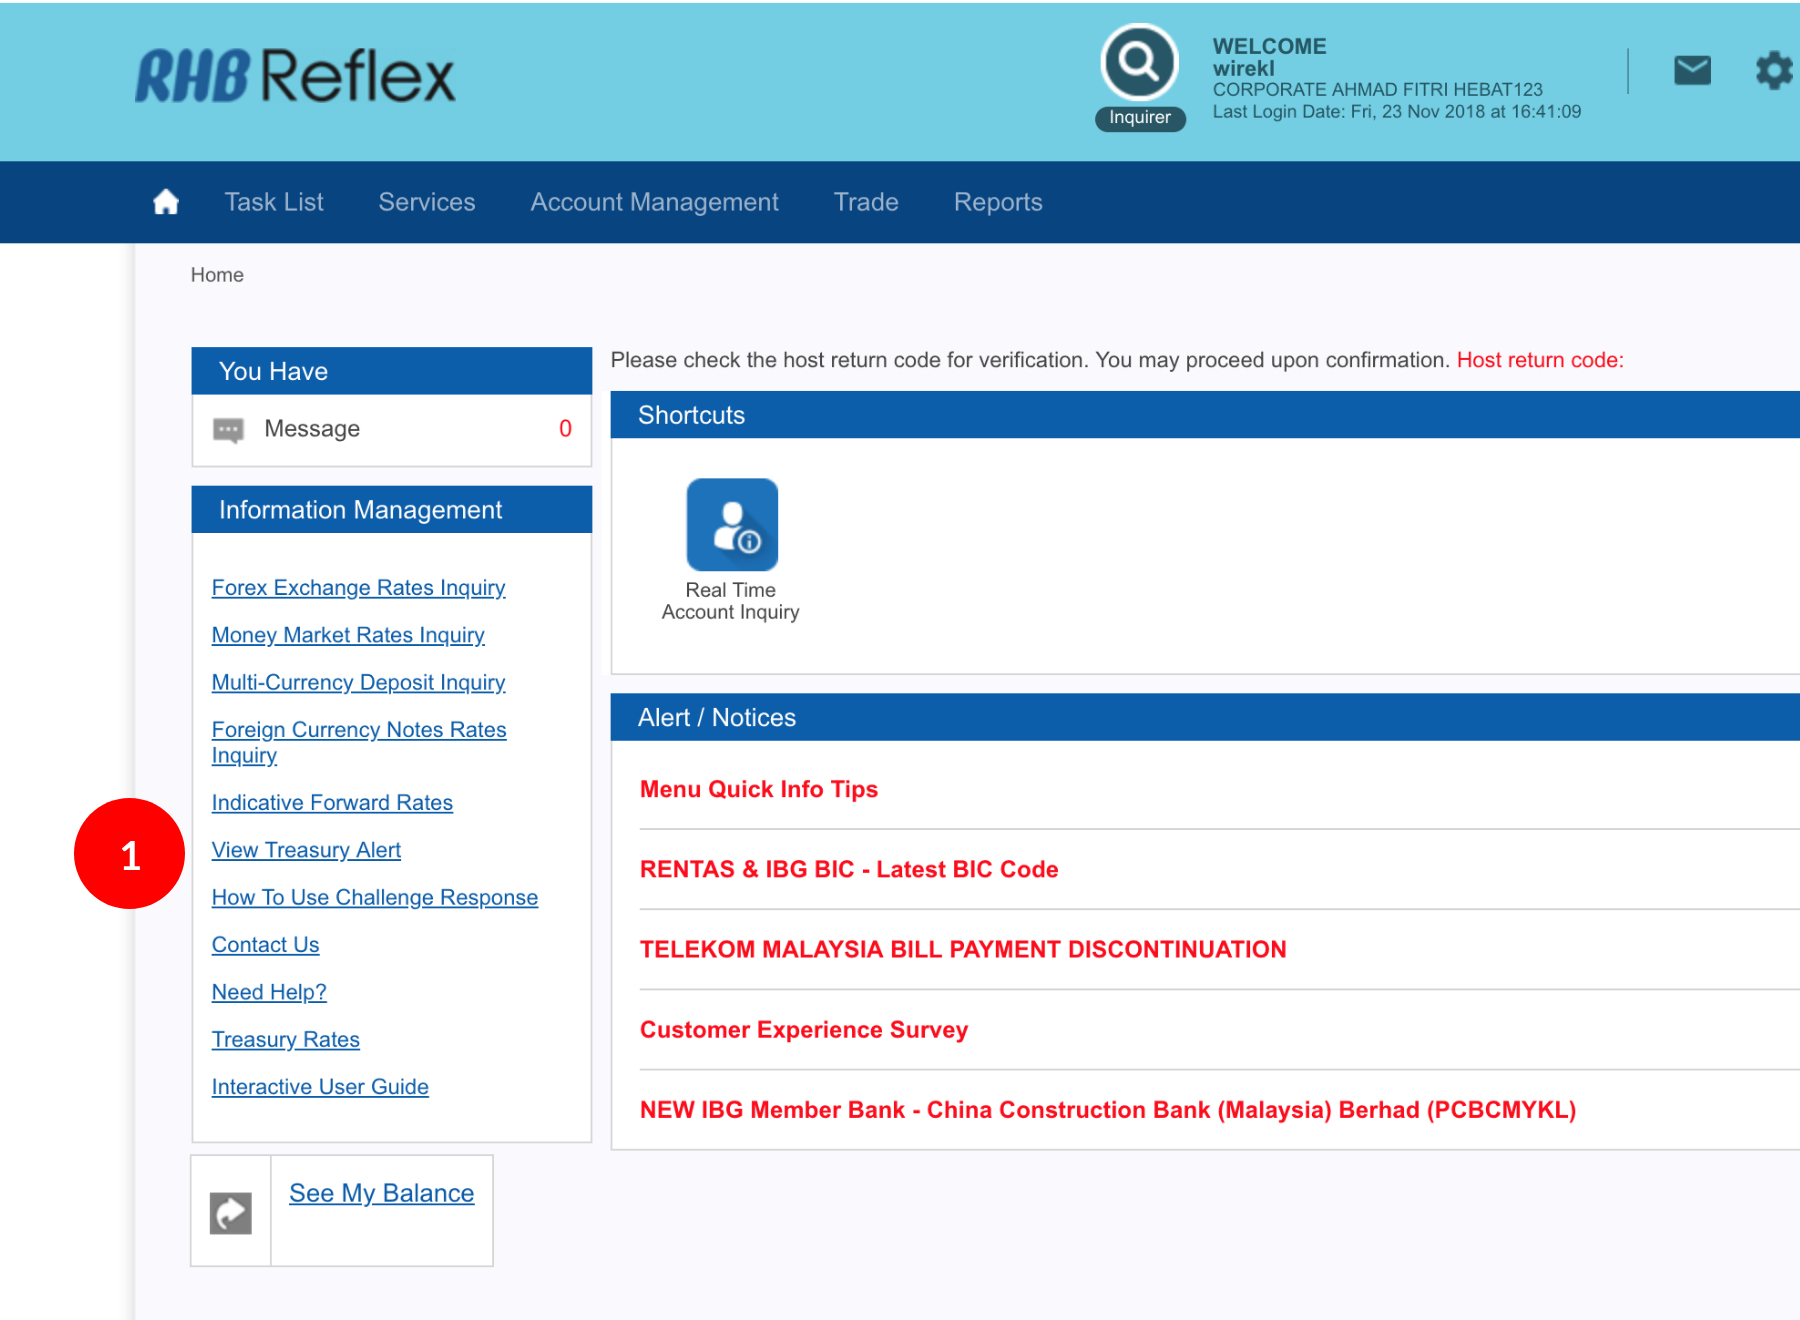Open Forex Exchange Rates Inquiry link
This screenshot has height=1320, width=1800.
point(358,588)
